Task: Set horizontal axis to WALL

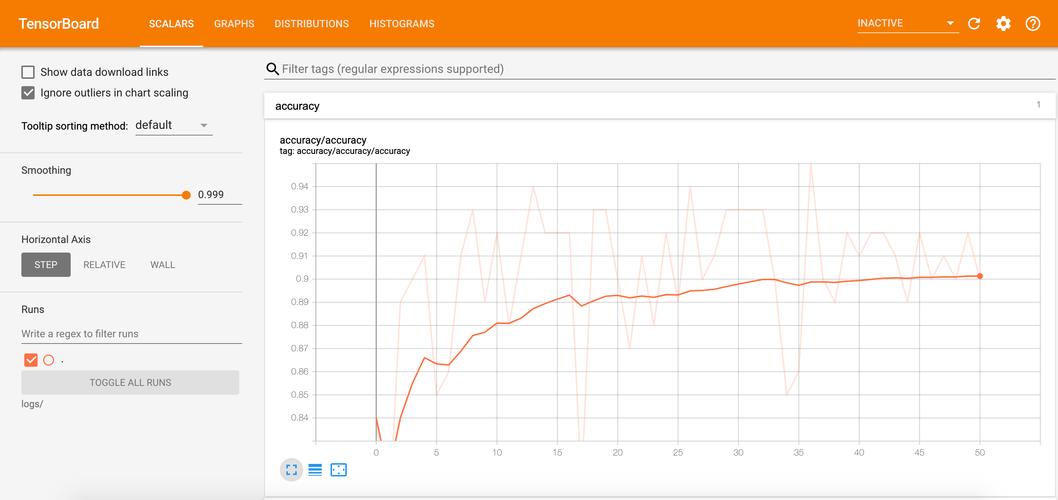Action: pyautogui.click(x=163, y=265)
